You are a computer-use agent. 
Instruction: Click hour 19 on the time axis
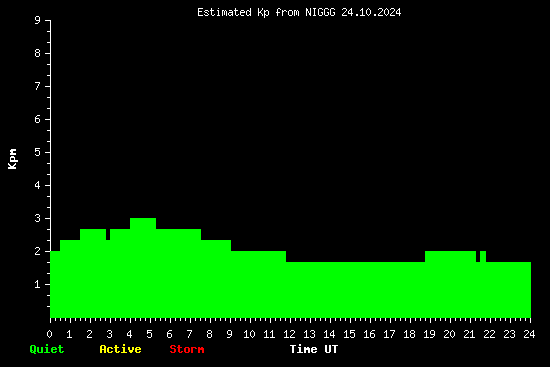[x=429, y=334]
